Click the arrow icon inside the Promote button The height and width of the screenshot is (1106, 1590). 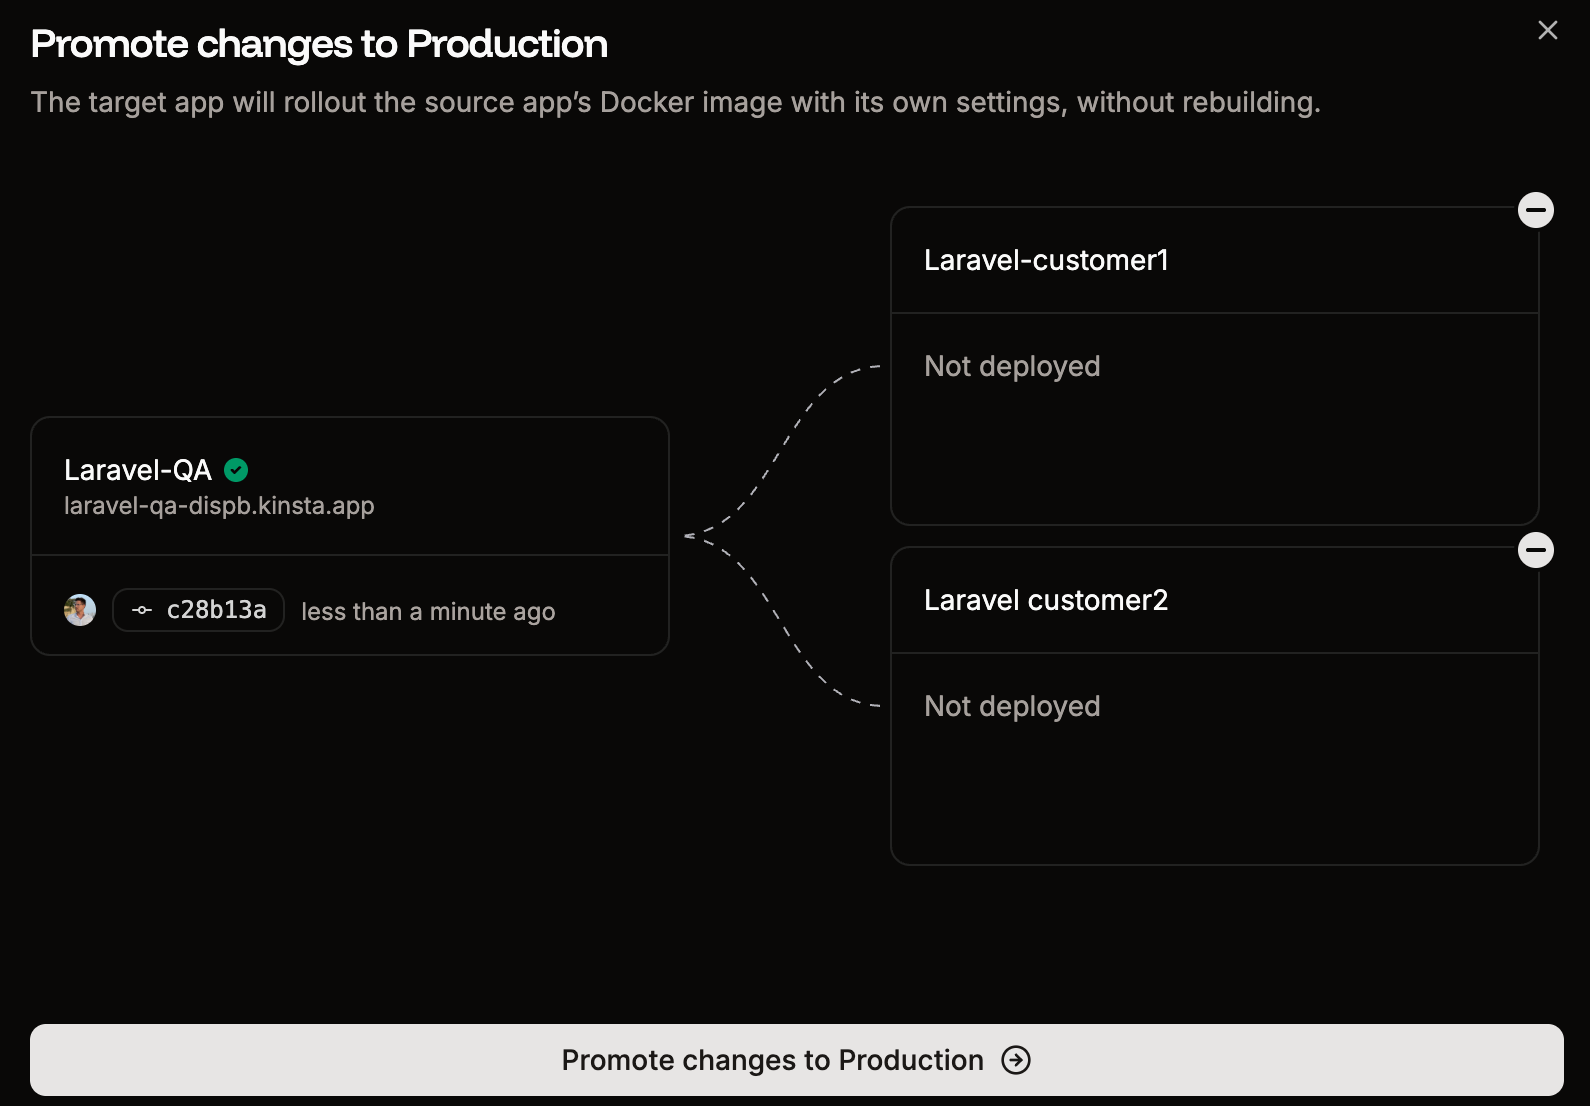coord(1015,1060)
